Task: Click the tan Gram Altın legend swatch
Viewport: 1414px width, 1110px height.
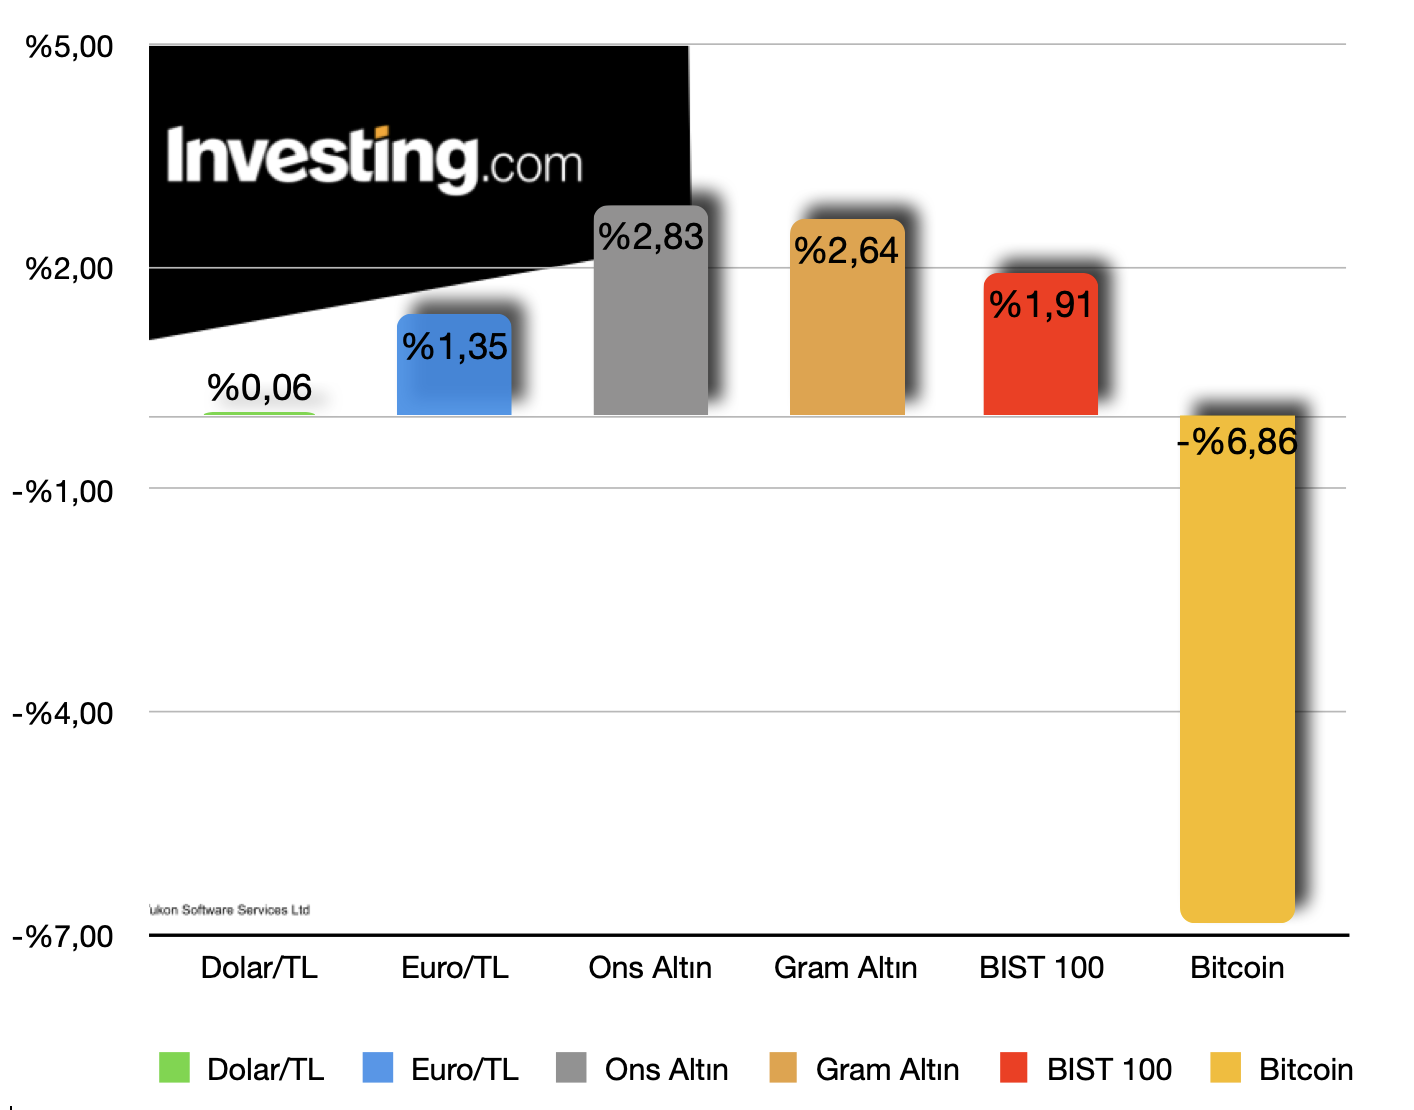Action: point(783,1067)
